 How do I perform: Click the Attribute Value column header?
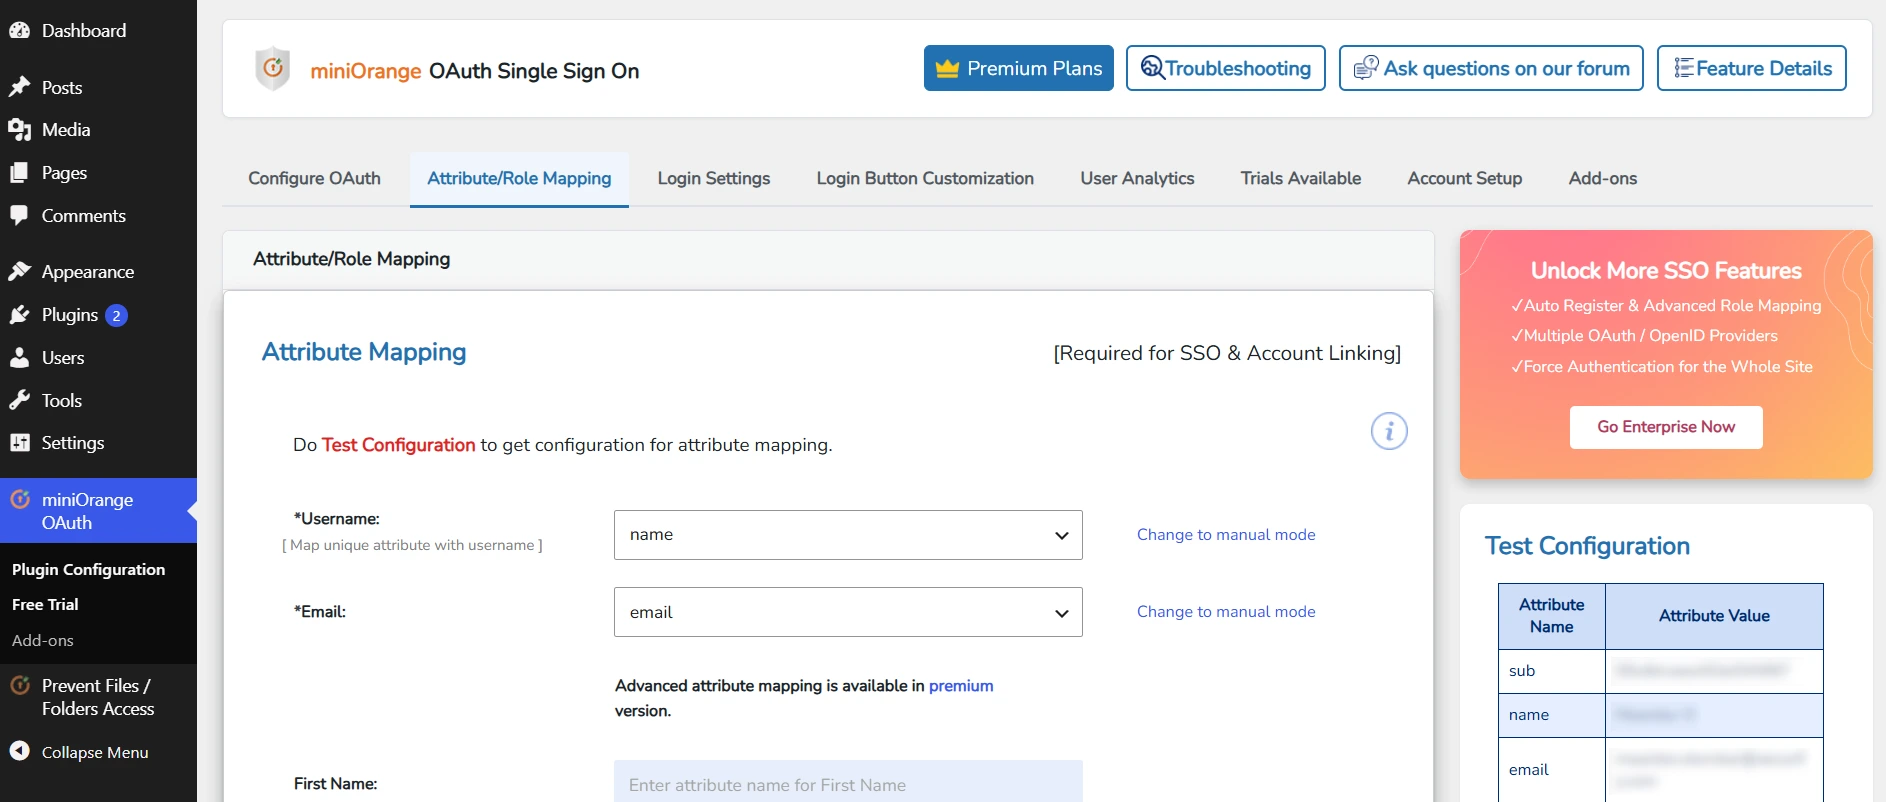1714,616
